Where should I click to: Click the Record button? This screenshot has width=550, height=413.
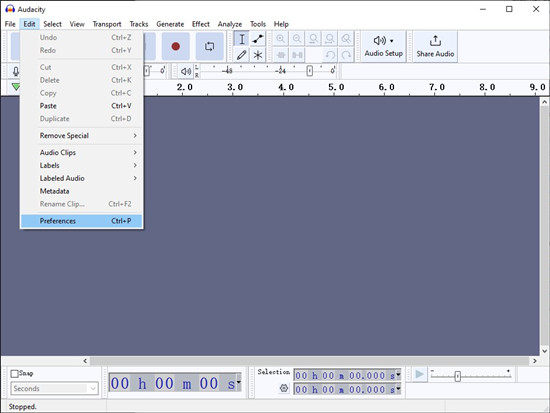(176, 46)
